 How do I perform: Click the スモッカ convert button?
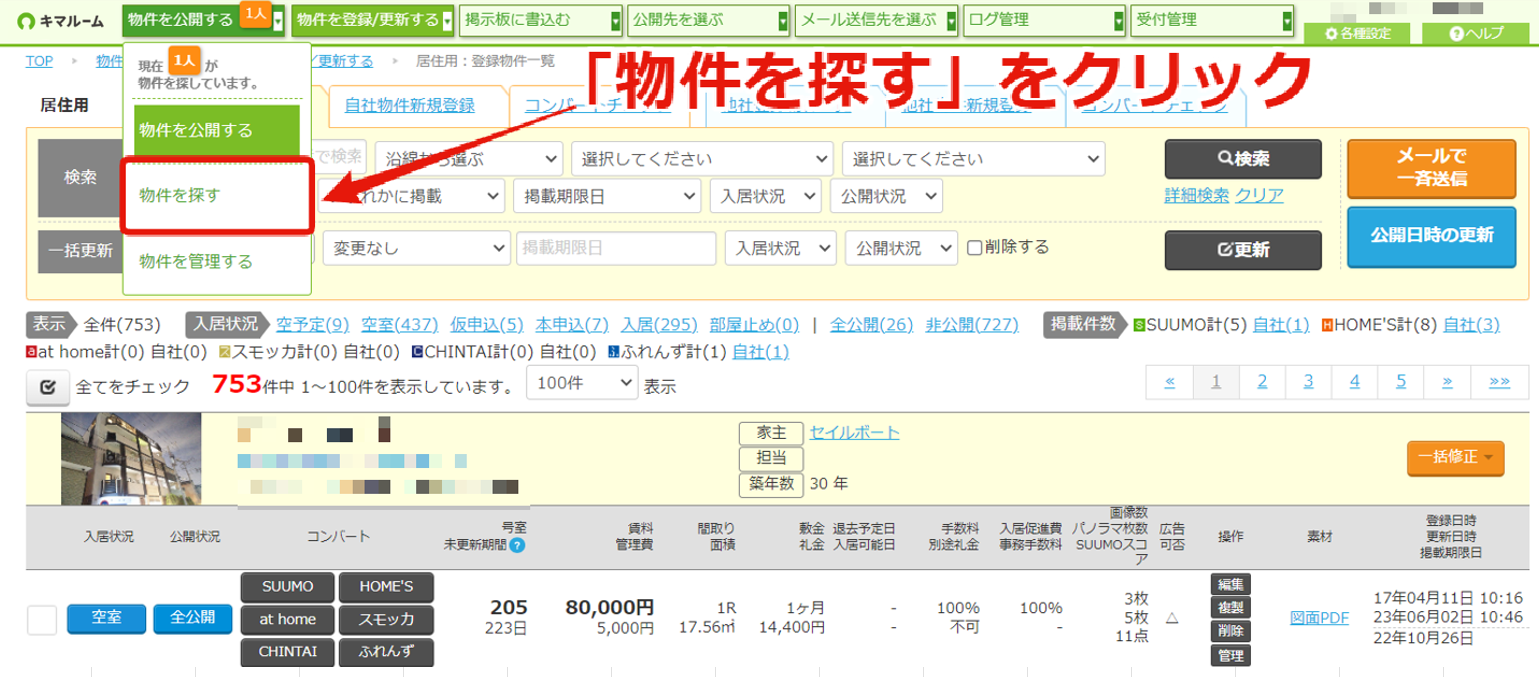click(386, 620)
